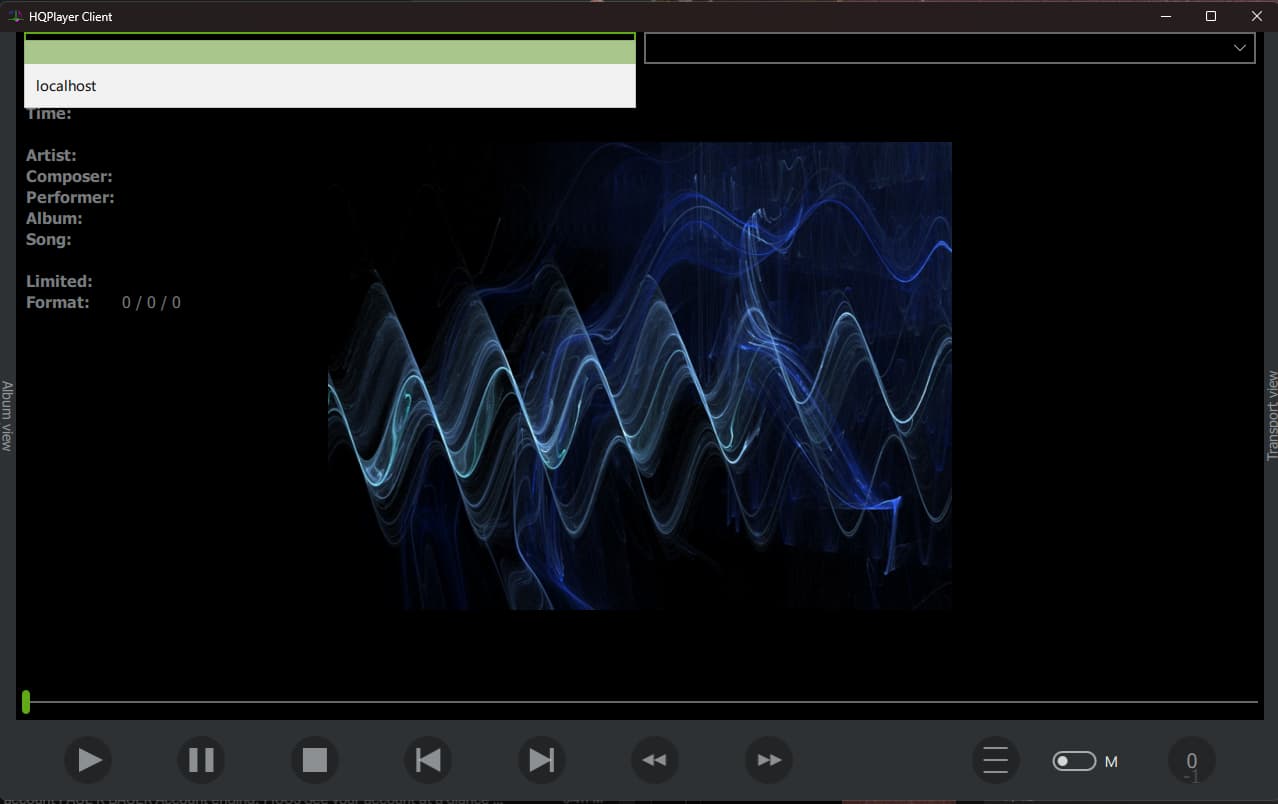This screenshot has height=804, width=1278.
Task: Expand the top-right dropdown chevron
Action: coord(1240,48)
